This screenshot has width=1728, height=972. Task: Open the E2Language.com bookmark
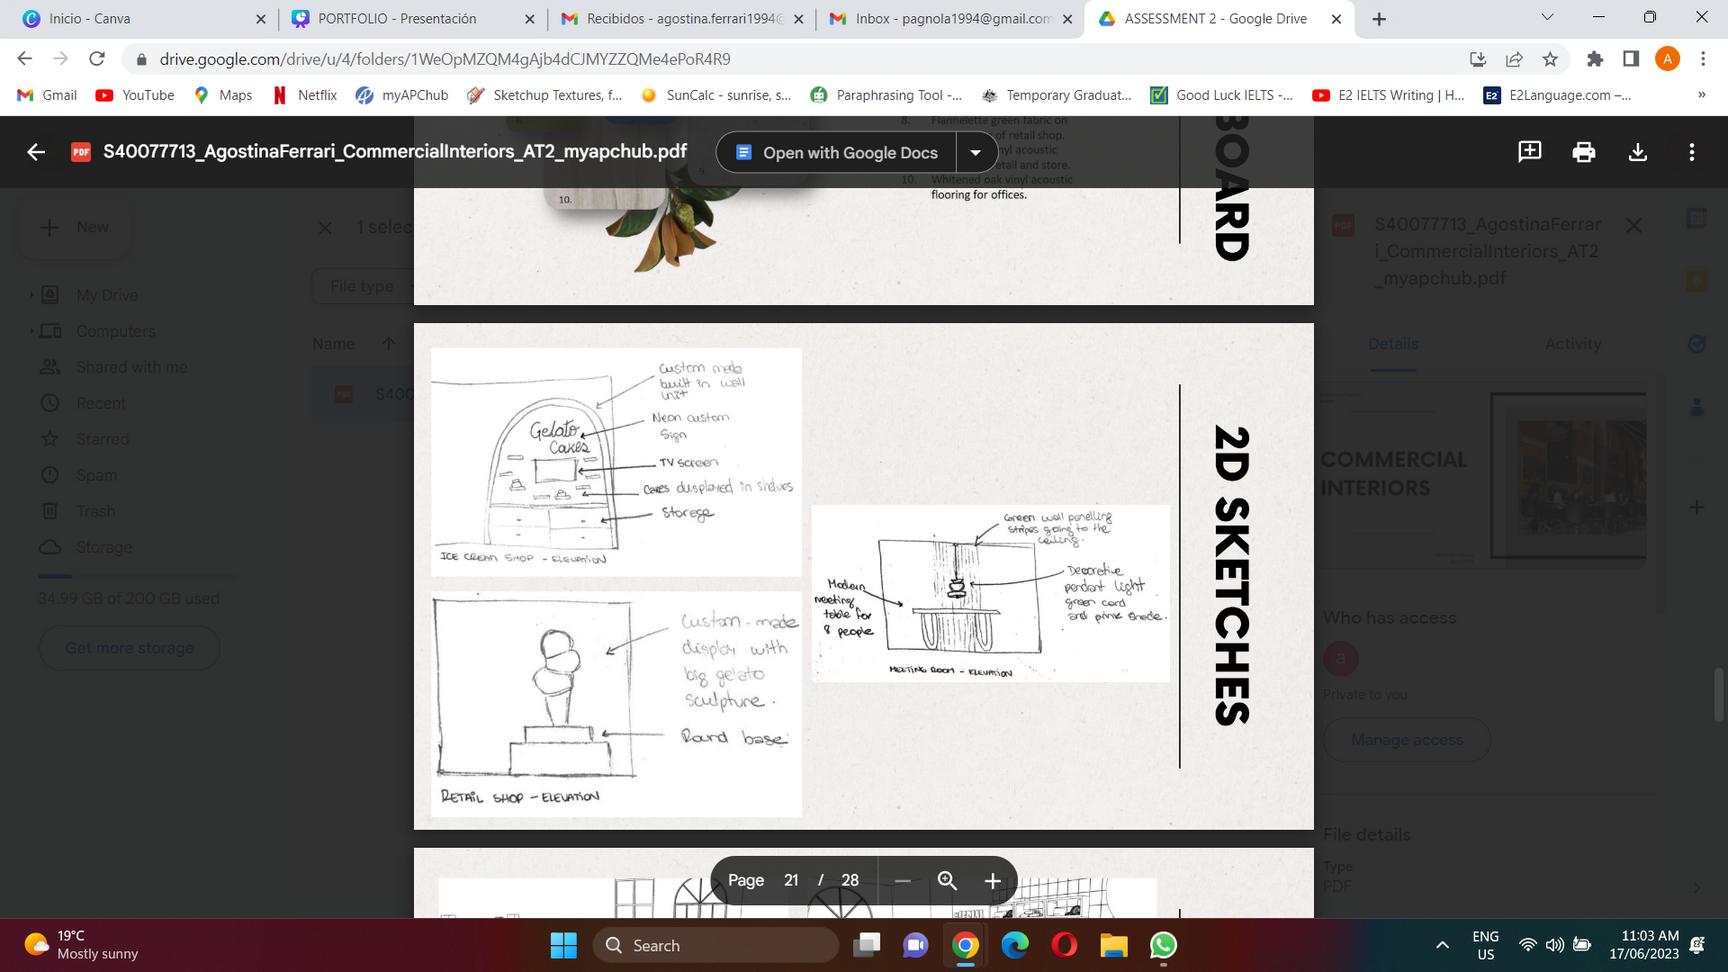(x=1558, y=95)
